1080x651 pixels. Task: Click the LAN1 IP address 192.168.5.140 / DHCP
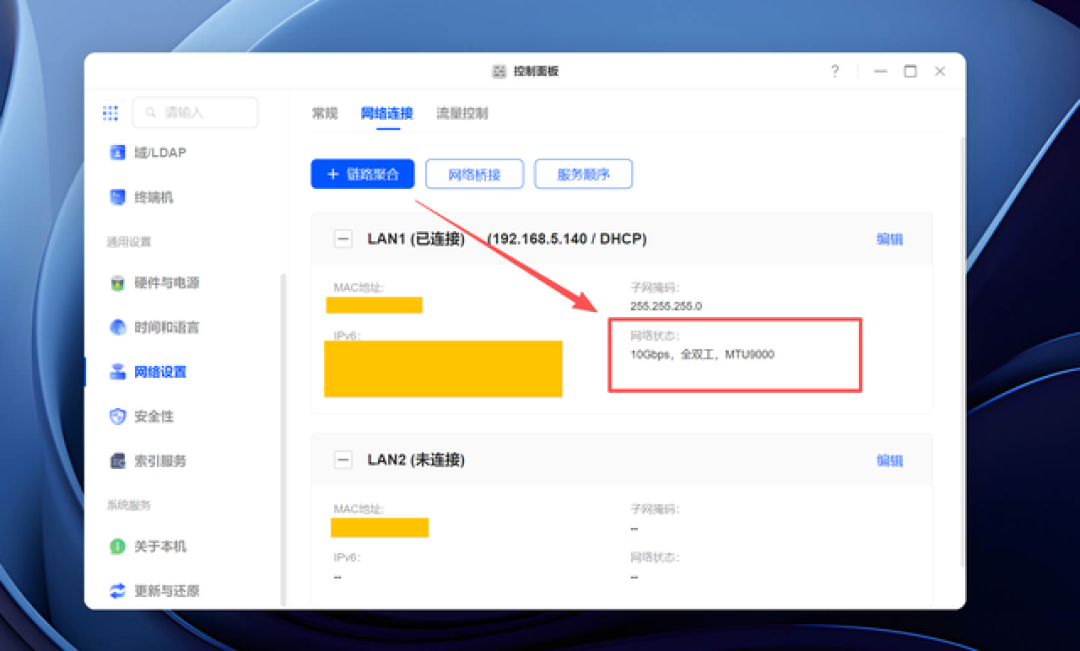(567, 239)
